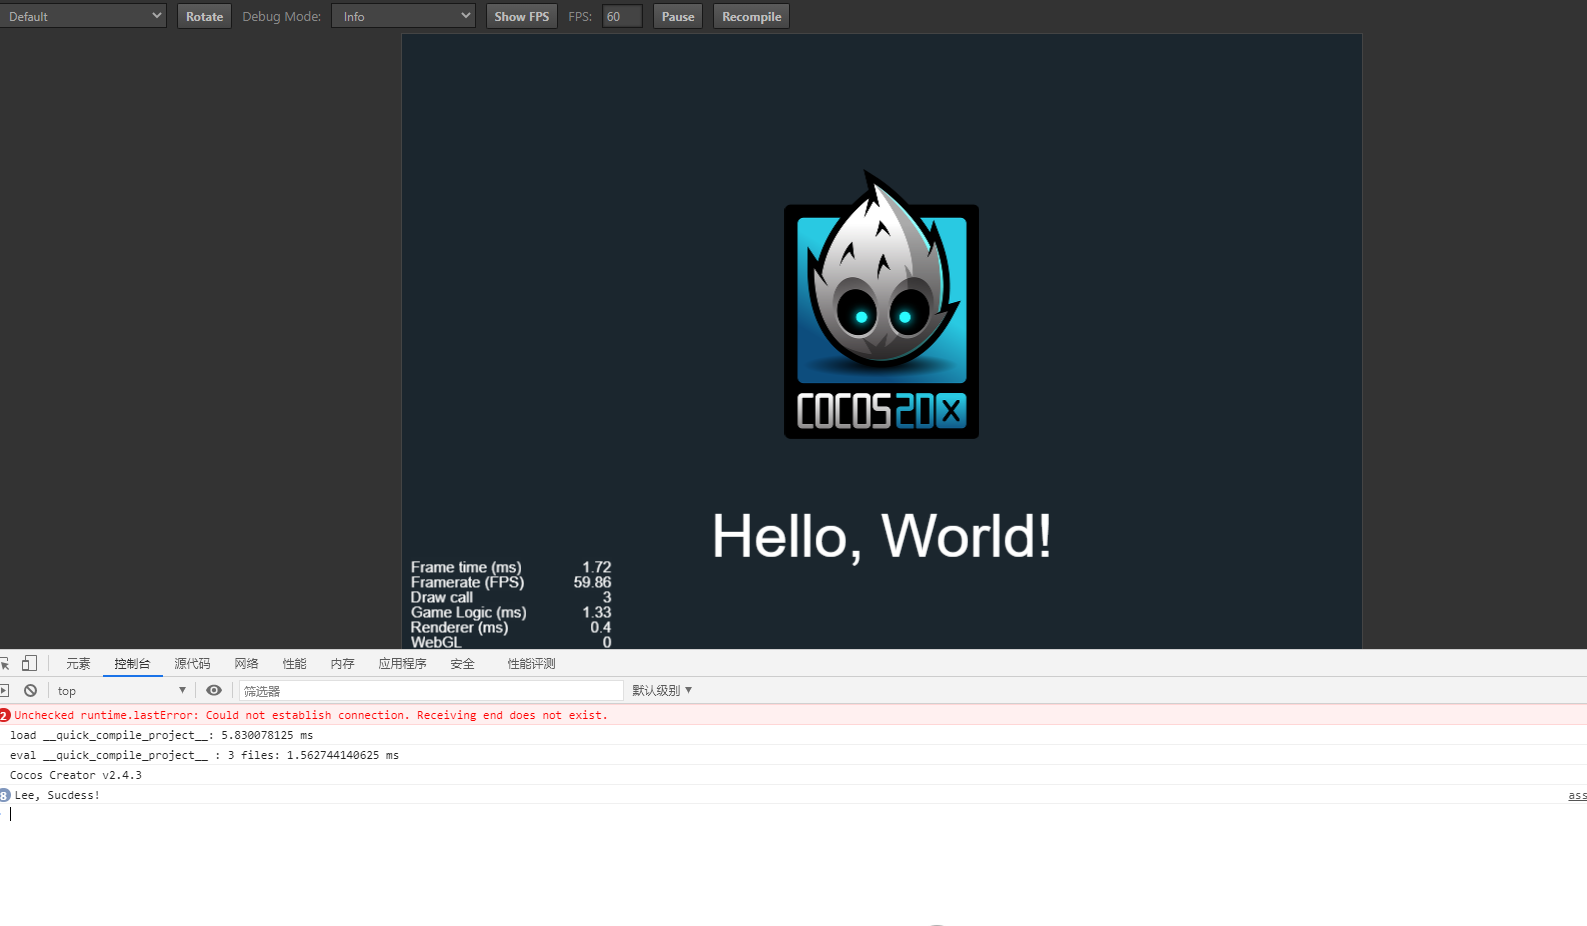Select the inspect element cursor icon
Image resolution: width=1587 pixels, height=926 pixels.
[5, 663]
